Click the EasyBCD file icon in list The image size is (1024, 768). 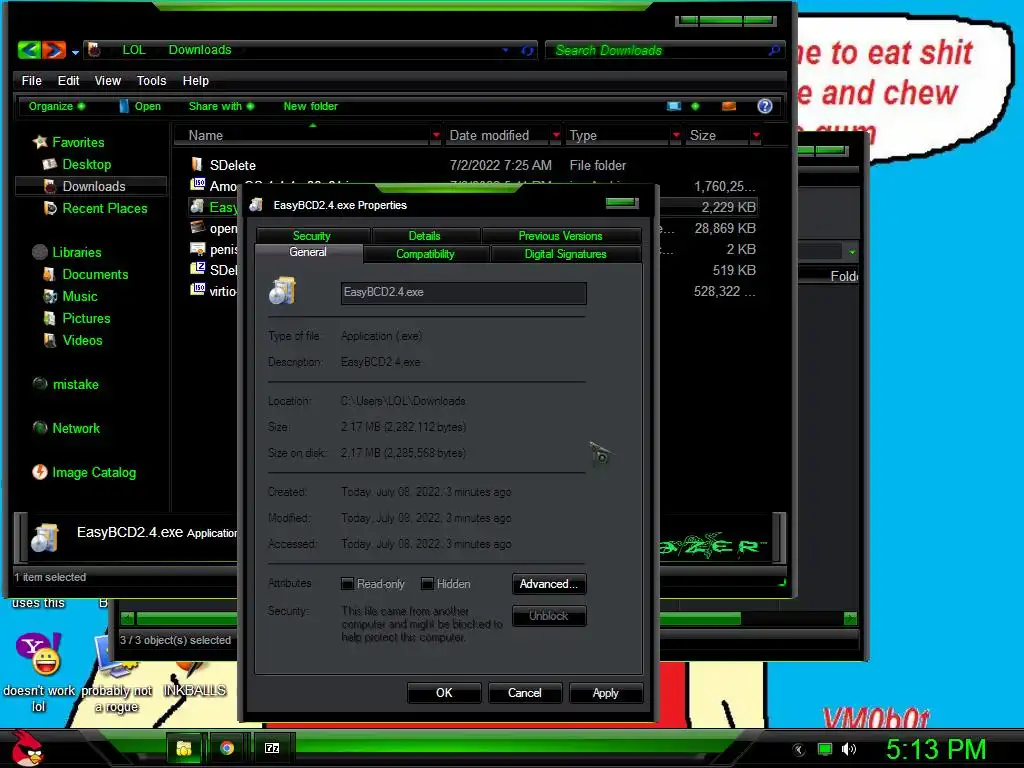click(197, 206)
